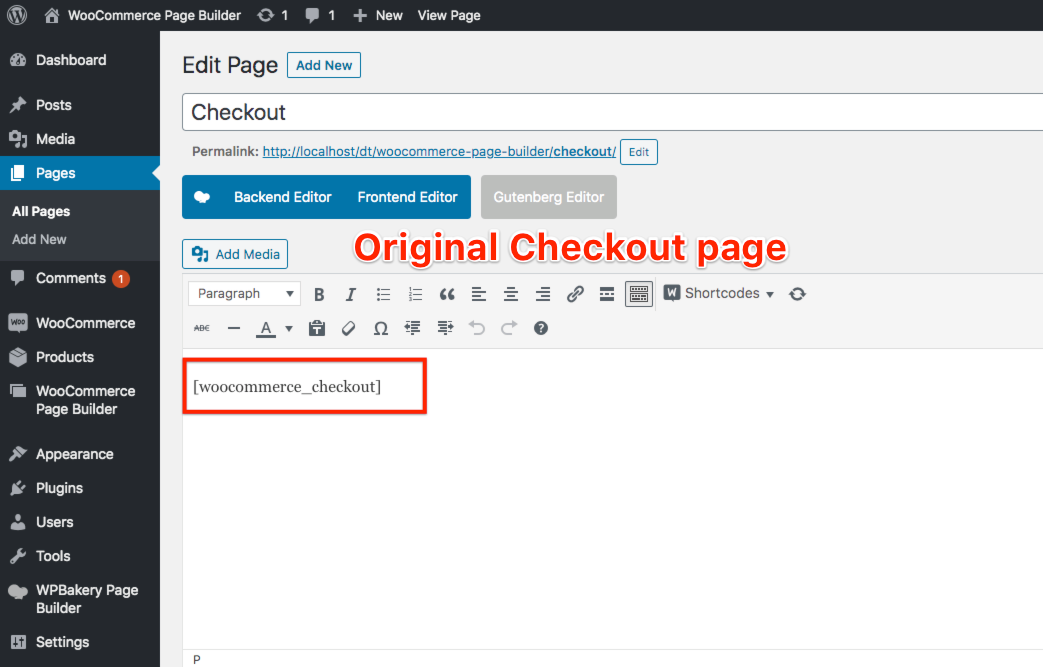The height and width of the screenshot is (667, 1043).
Task: Click the WordPress logo icon
Action: 17,15
